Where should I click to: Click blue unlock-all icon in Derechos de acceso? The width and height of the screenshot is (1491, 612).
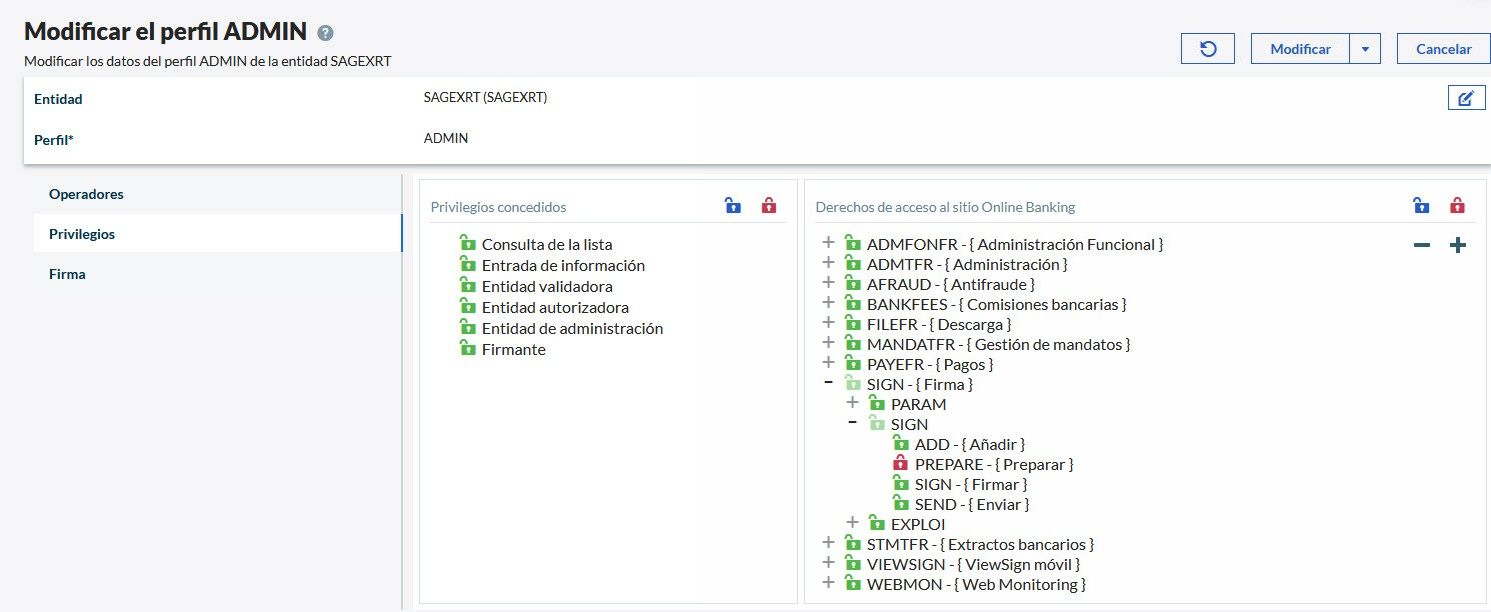tap(1421, 206)
